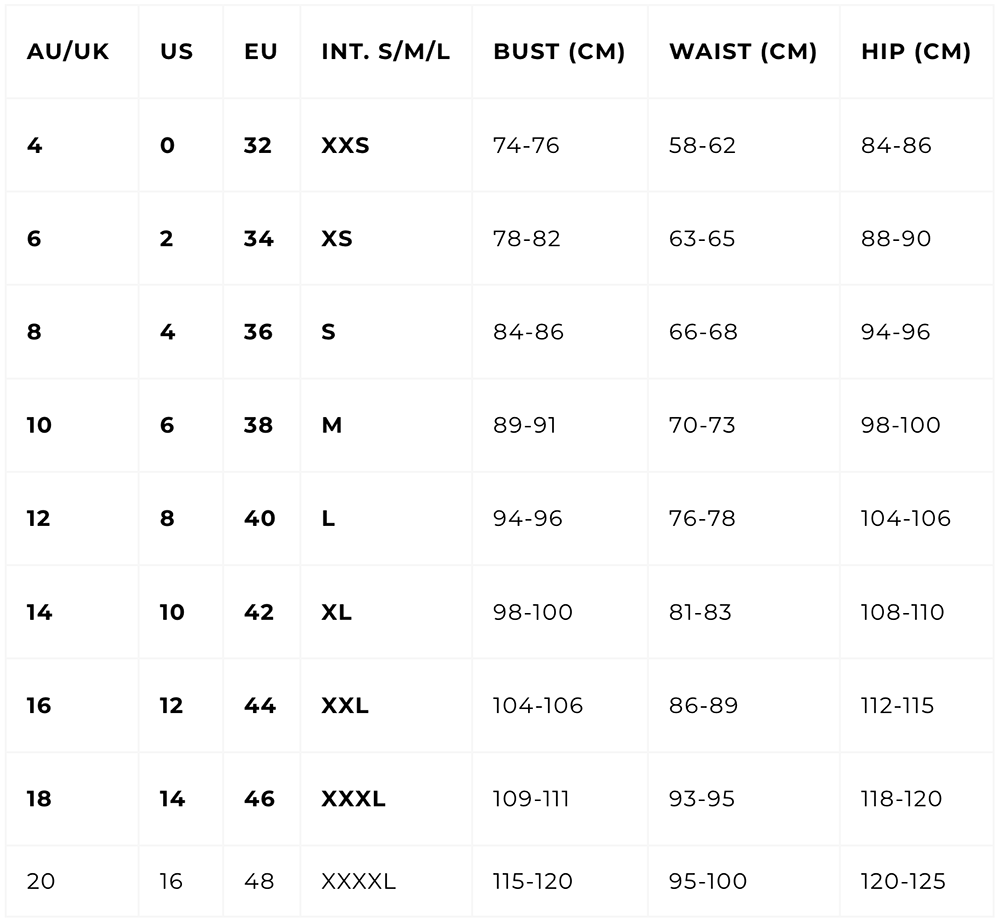This screenshot has width=1000, height=923.
Task: Click the XL size label
Action: [x=336, y=612]
